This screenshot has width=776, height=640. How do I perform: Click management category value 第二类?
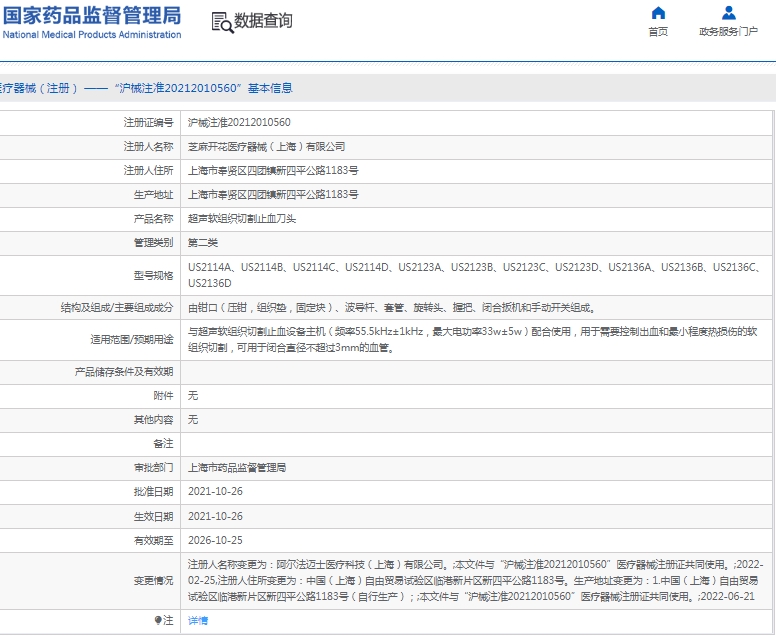pos(203,243)
